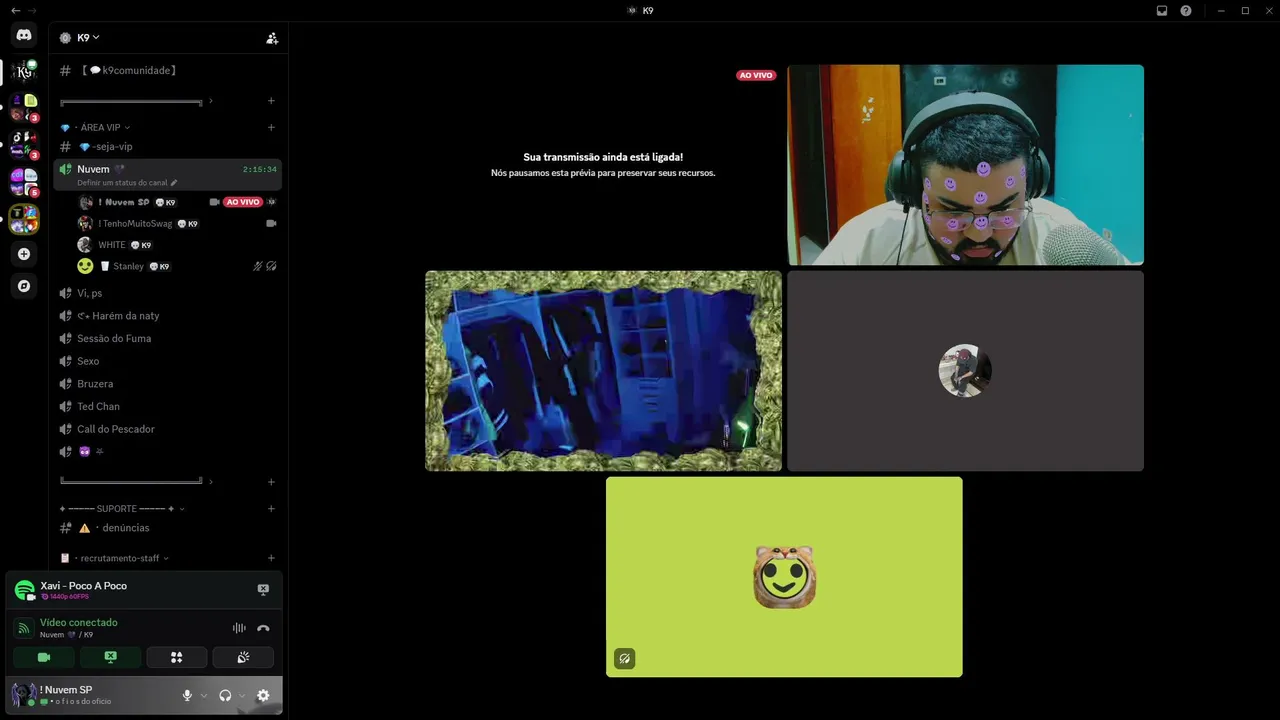
Task: Open Discover servers compass icon
Action: click(24, 286)
